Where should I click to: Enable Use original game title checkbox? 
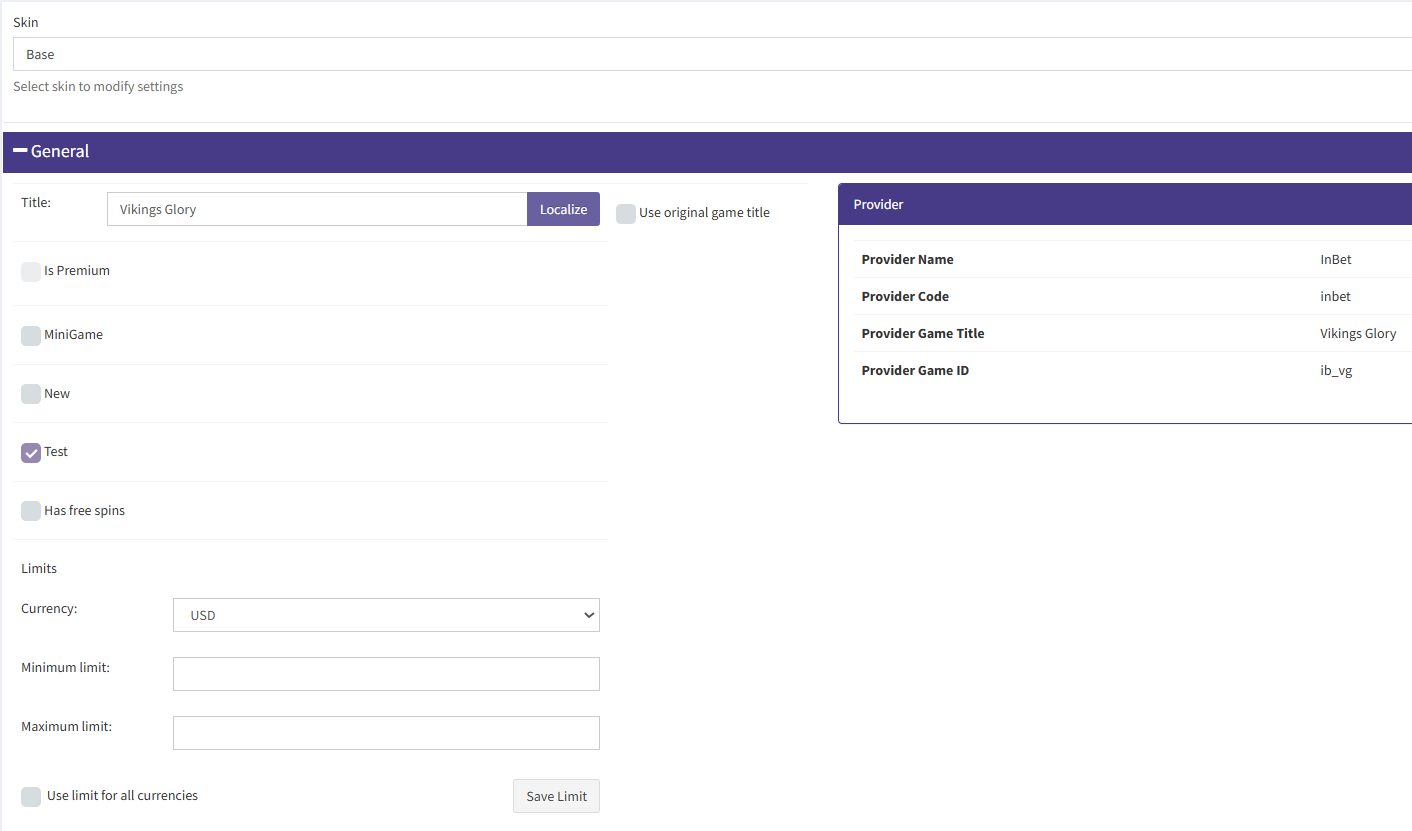[x=626, y=213]
